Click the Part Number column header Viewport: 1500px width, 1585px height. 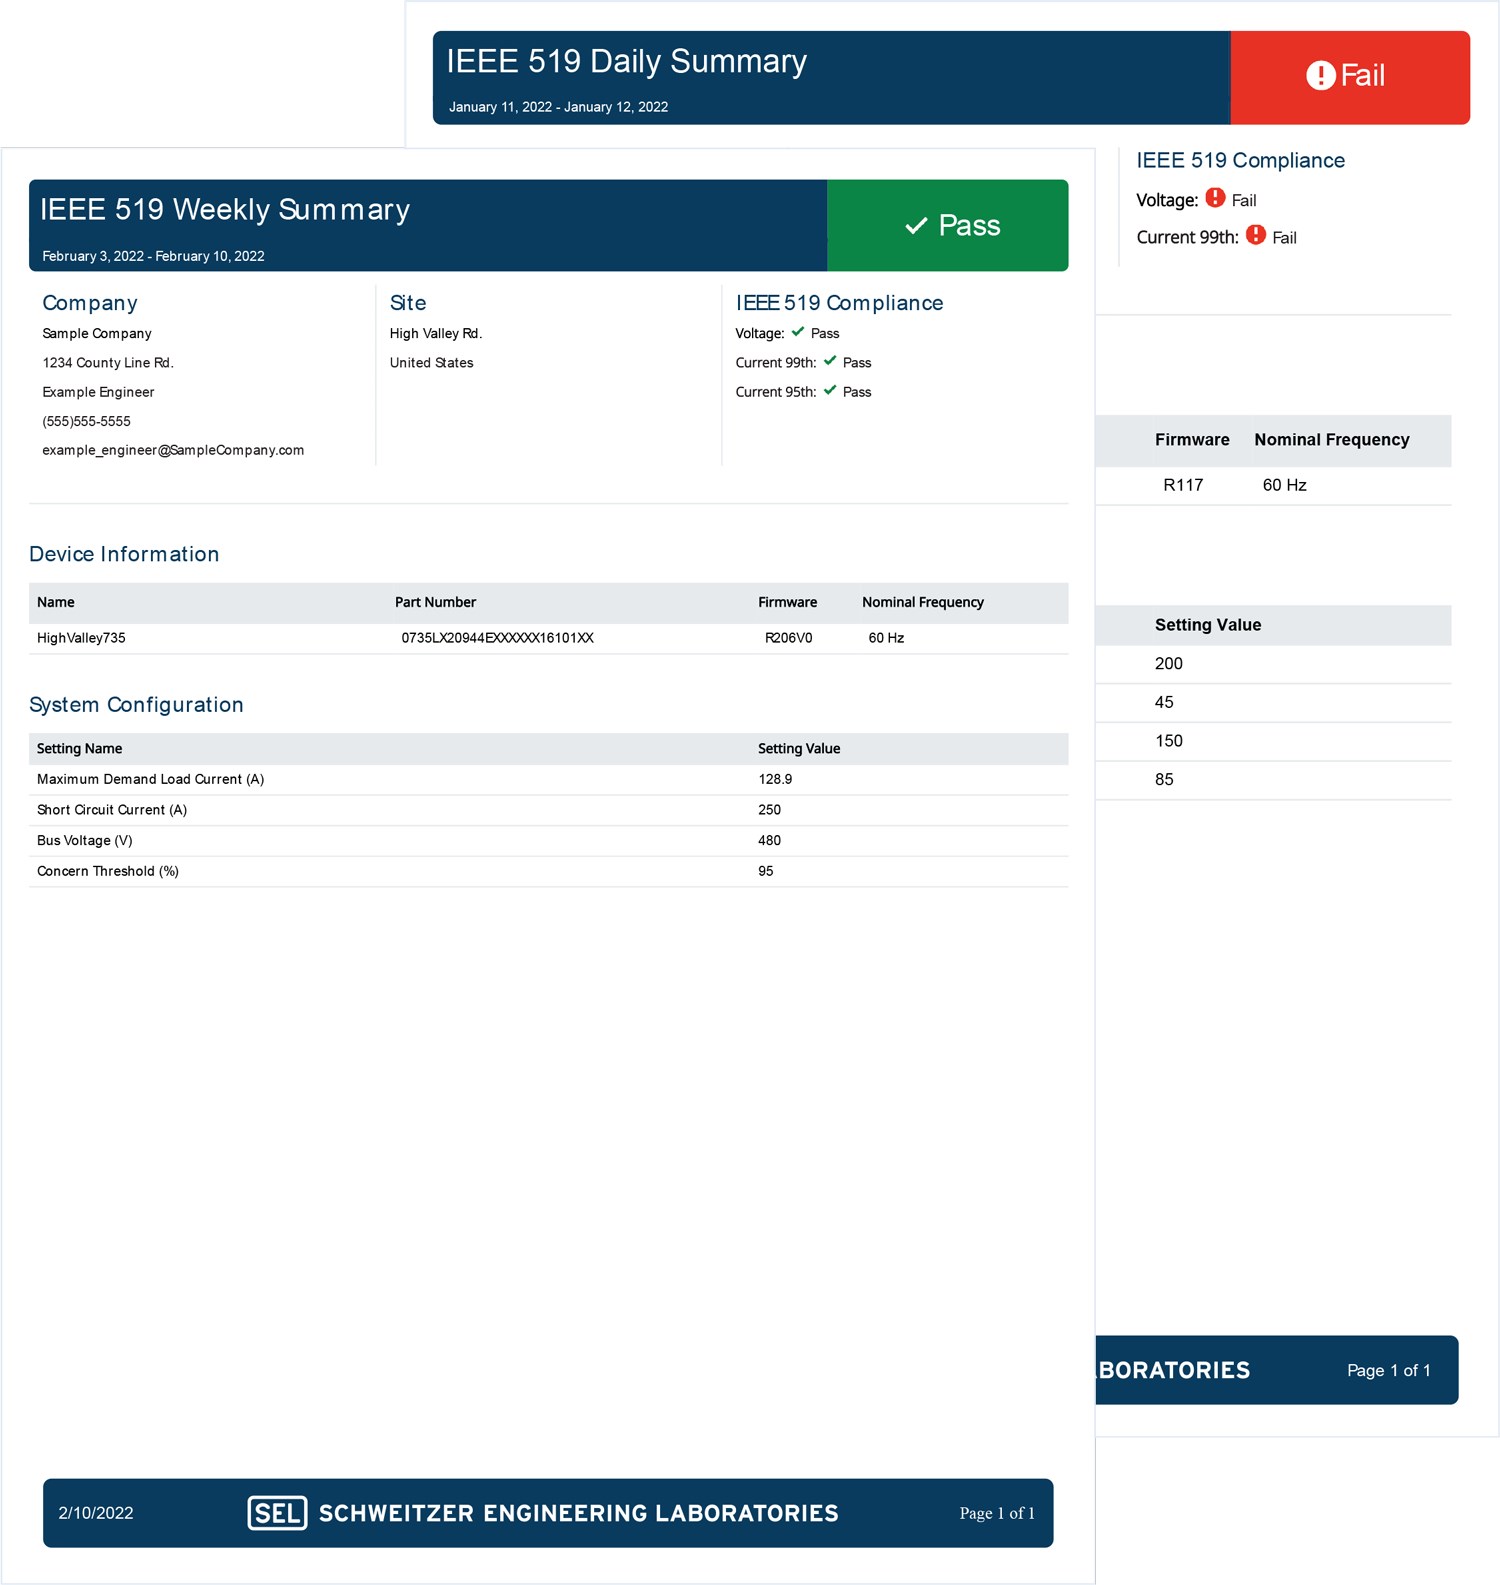pos(435,602)
